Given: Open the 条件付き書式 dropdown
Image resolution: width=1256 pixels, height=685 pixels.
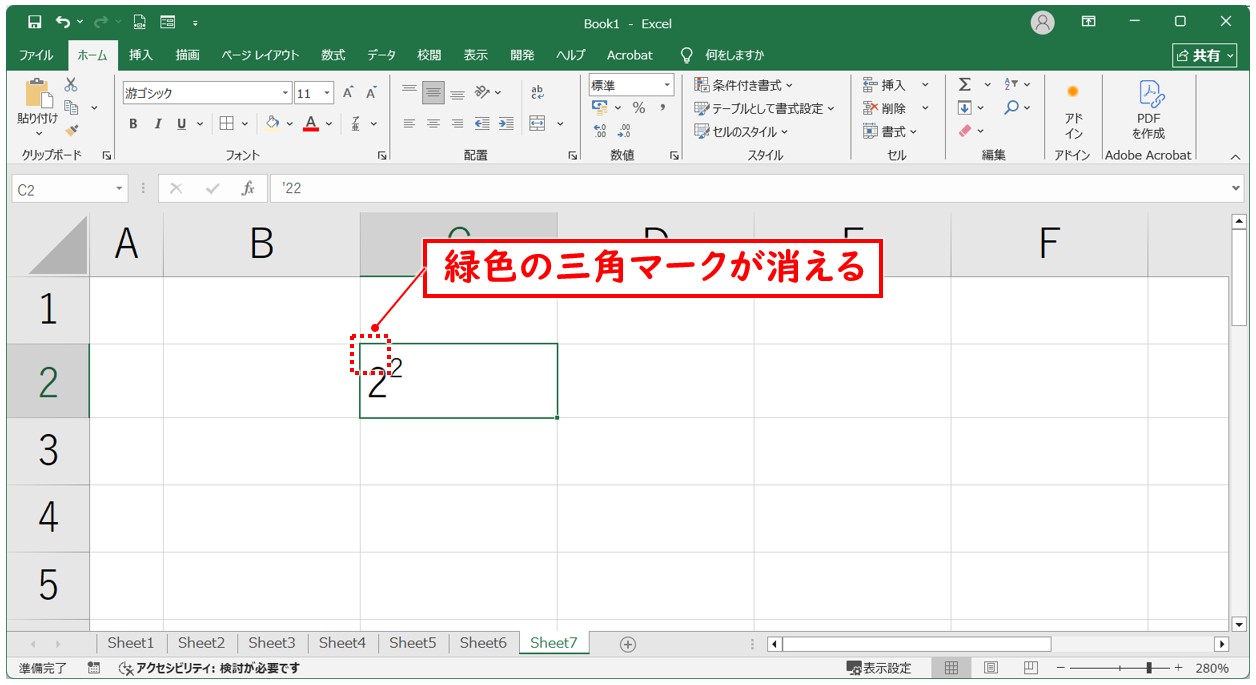Looking at the screenshot, I should coord(745,85).
